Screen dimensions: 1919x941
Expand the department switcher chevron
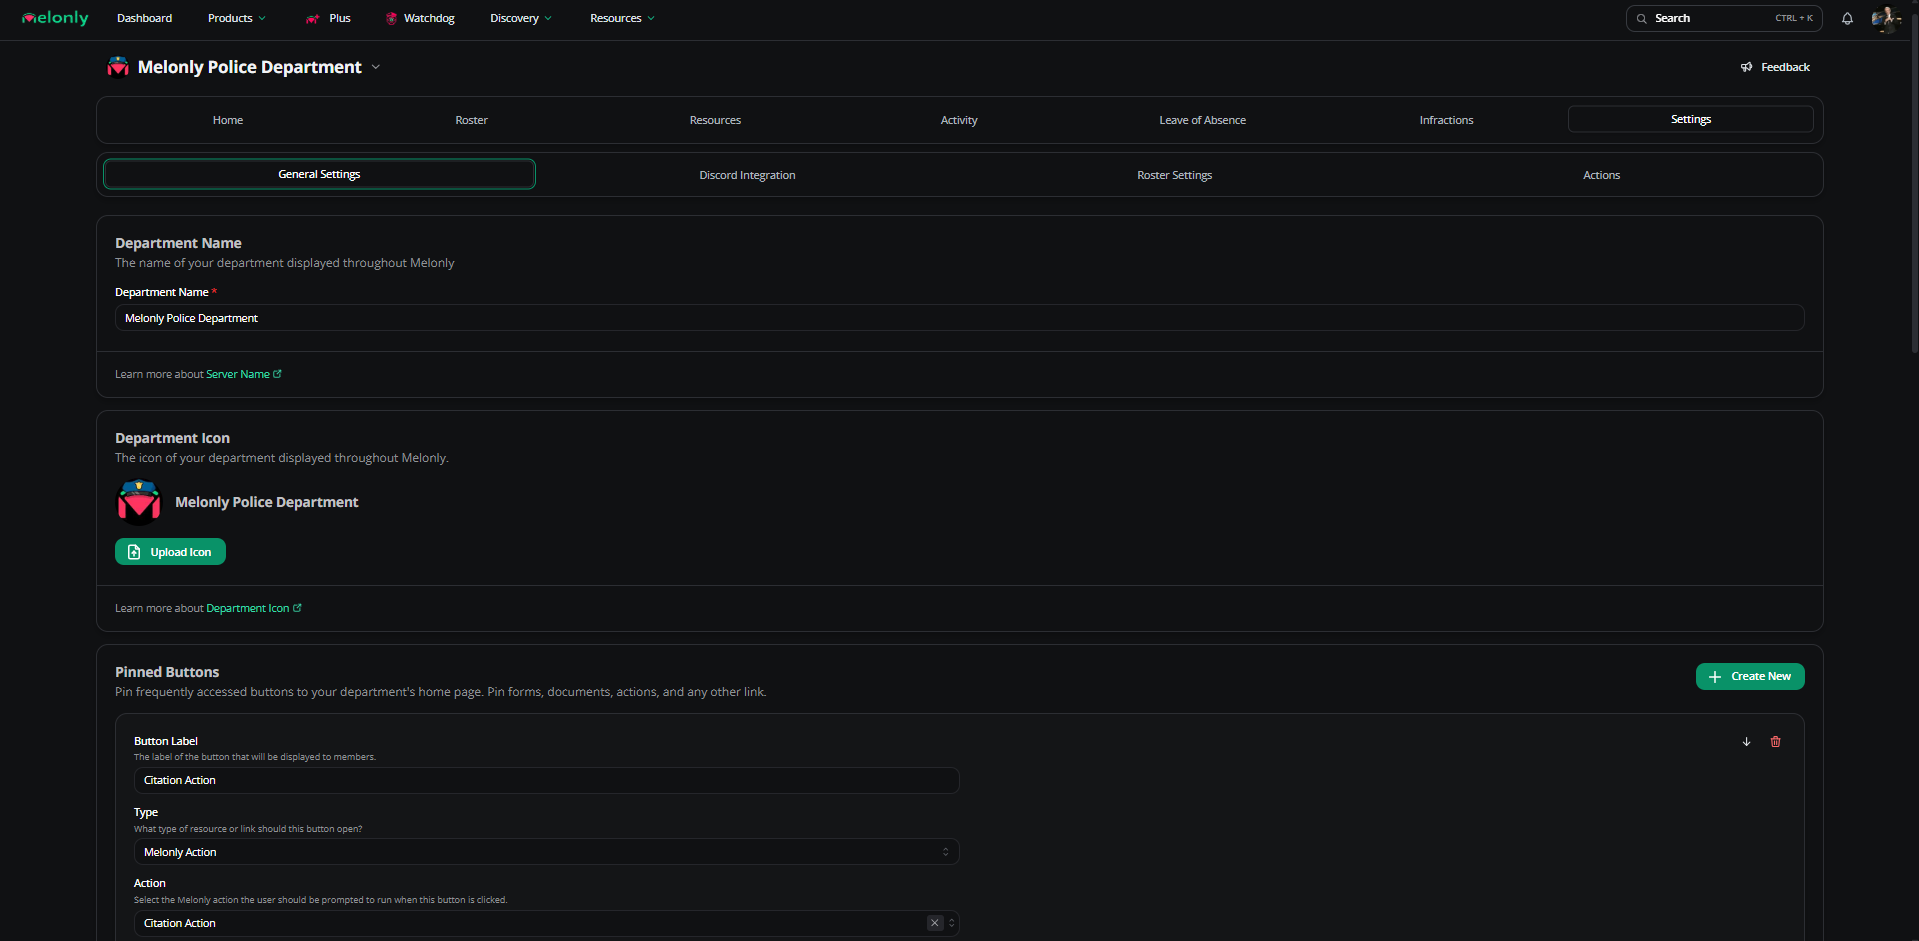pyautogui.click(x=376, y=67)
